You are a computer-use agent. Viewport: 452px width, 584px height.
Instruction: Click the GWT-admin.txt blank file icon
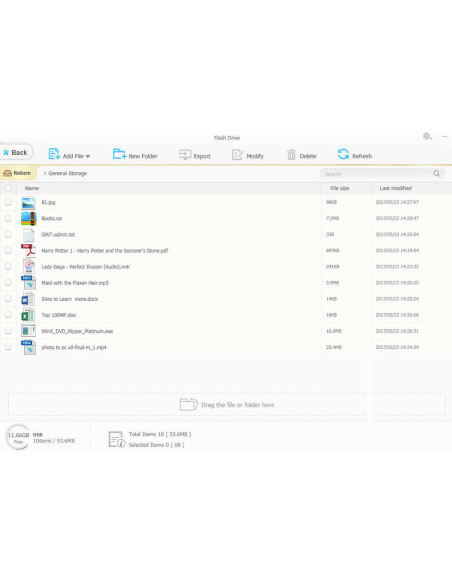28,235
